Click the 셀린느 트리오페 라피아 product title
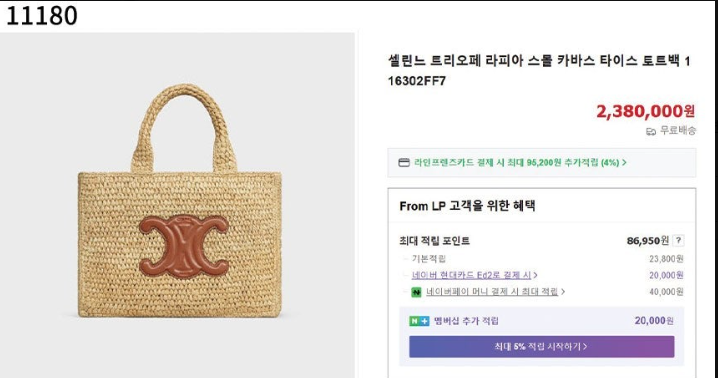Screen dimensions: 718x378 (539, 71)
